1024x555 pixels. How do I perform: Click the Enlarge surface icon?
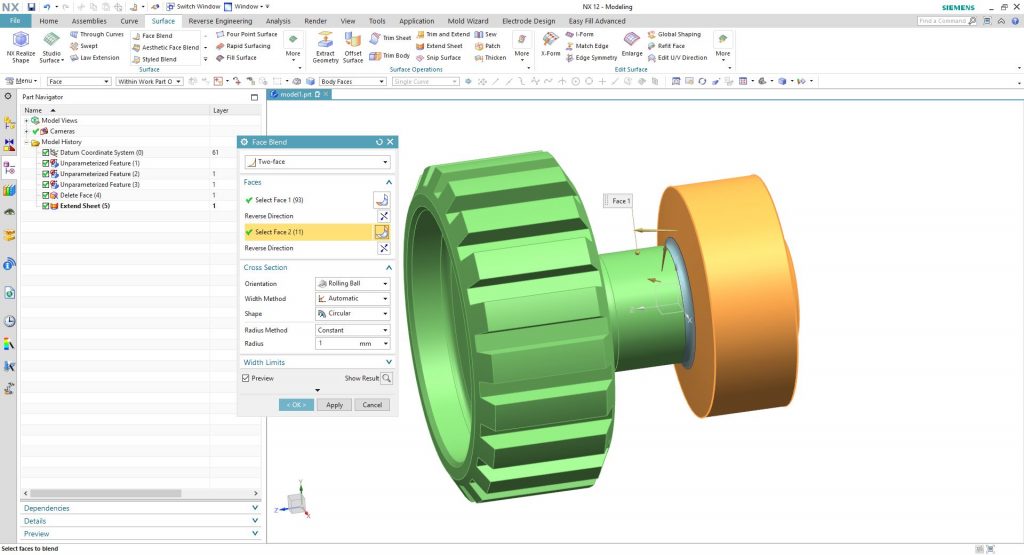click(632, 40)
